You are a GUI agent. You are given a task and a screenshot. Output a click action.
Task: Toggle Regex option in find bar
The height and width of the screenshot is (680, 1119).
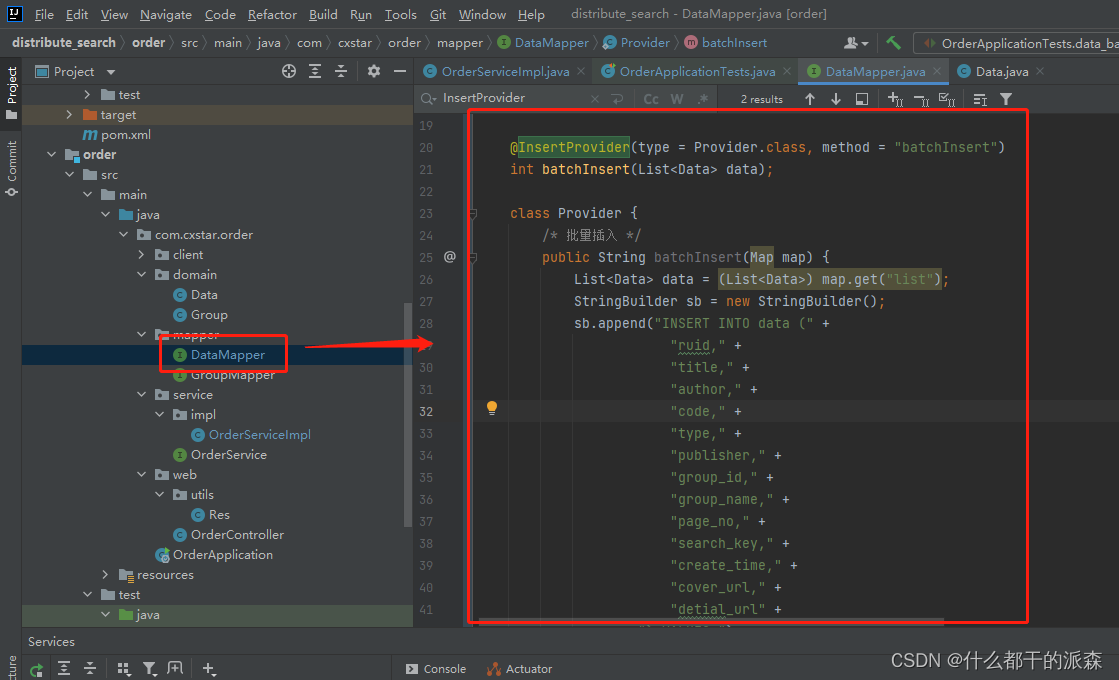tap(703, 98)
